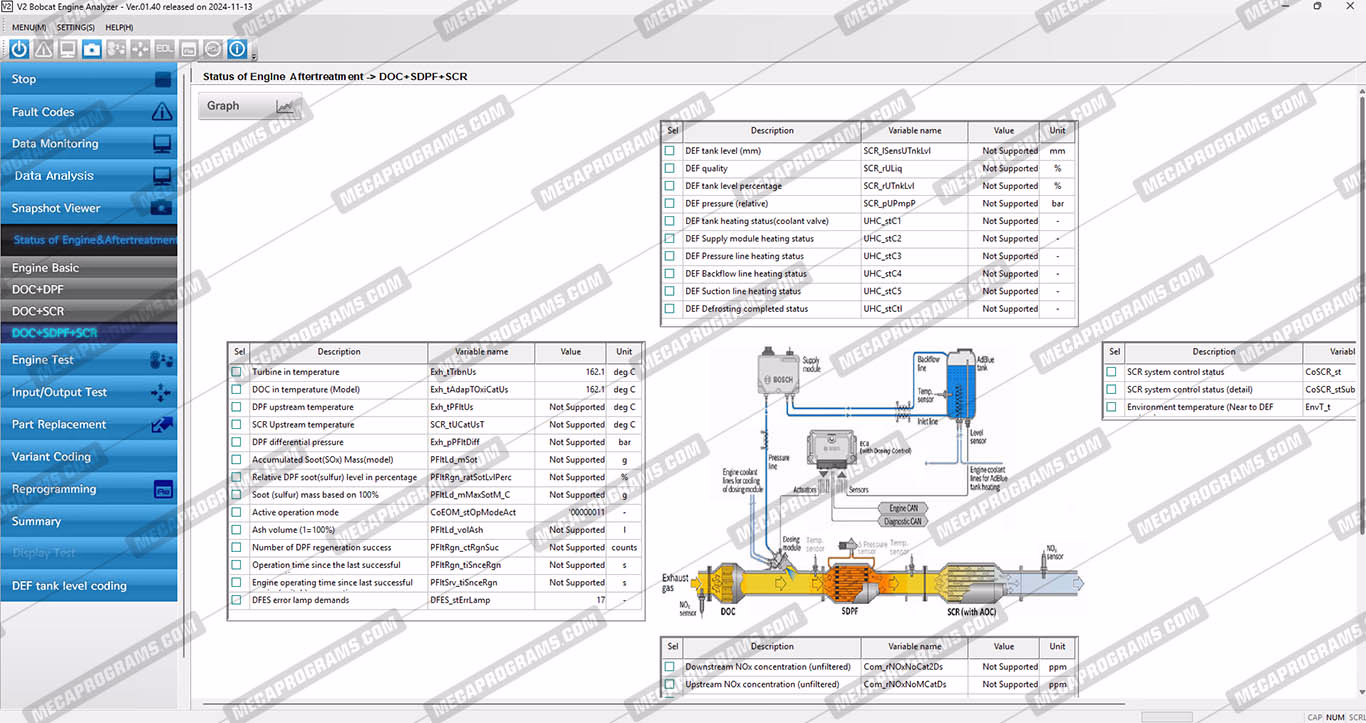
Task: Tick checkbox for Ash volume (1=100%)
Action: click(x=237, y=530)
